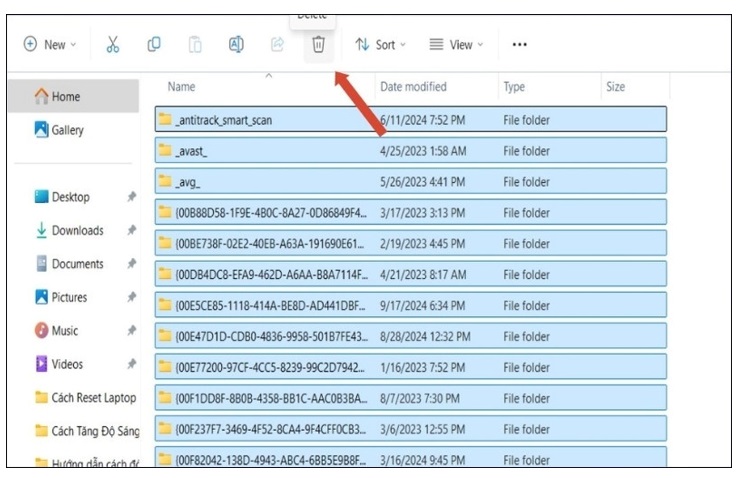The image size is (745, 478).
Task: Click the Cut scissors icon
Action: point(112,45)
